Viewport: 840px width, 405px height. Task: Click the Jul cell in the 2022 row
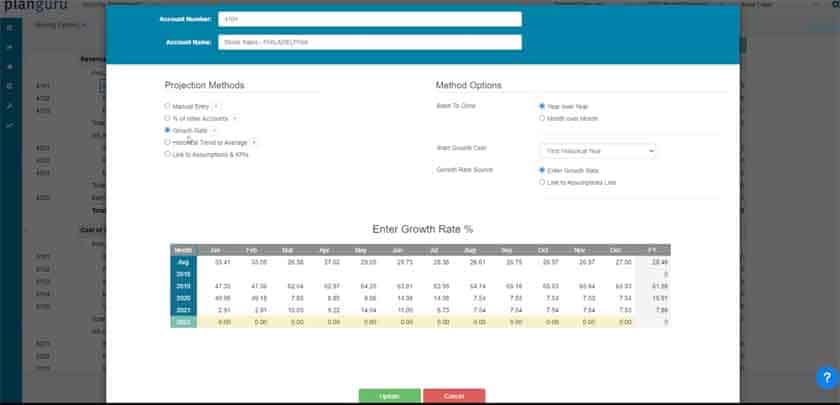(x=436, y=322)
